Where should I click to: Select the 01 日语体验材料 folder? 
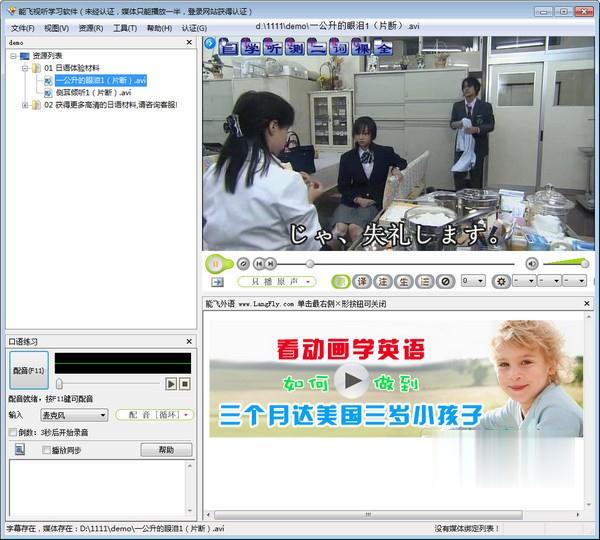point(72,68)
